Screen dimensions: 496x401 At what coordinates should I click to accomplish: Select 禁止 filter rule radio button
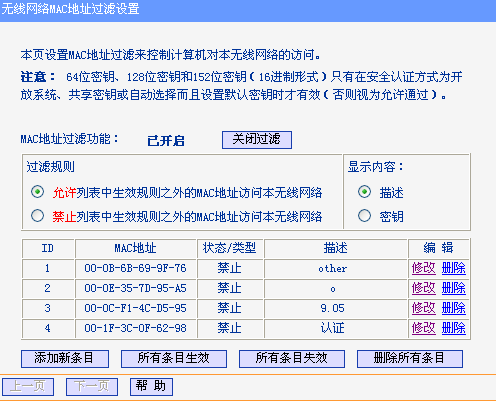pos(37,216)
